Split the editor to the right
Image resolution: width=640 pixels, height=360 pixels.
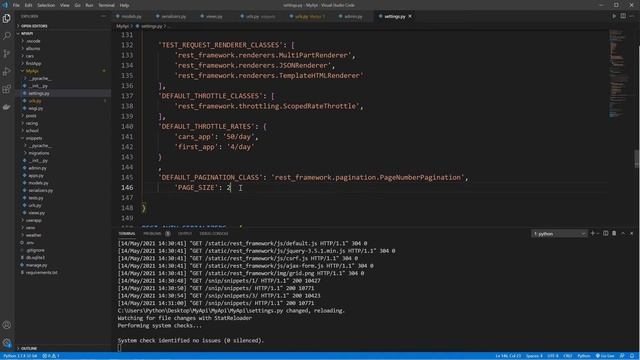pos(623,16)
